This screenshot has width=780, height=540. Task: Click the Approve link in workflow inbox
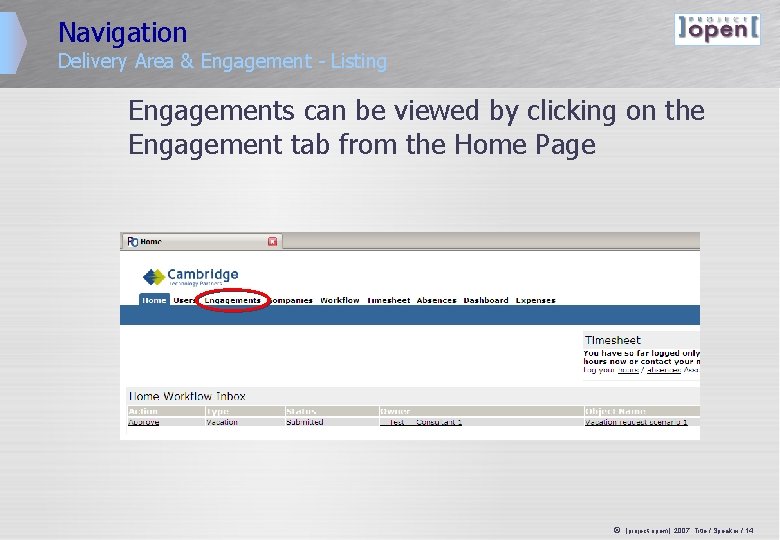[x=144, y=422]
